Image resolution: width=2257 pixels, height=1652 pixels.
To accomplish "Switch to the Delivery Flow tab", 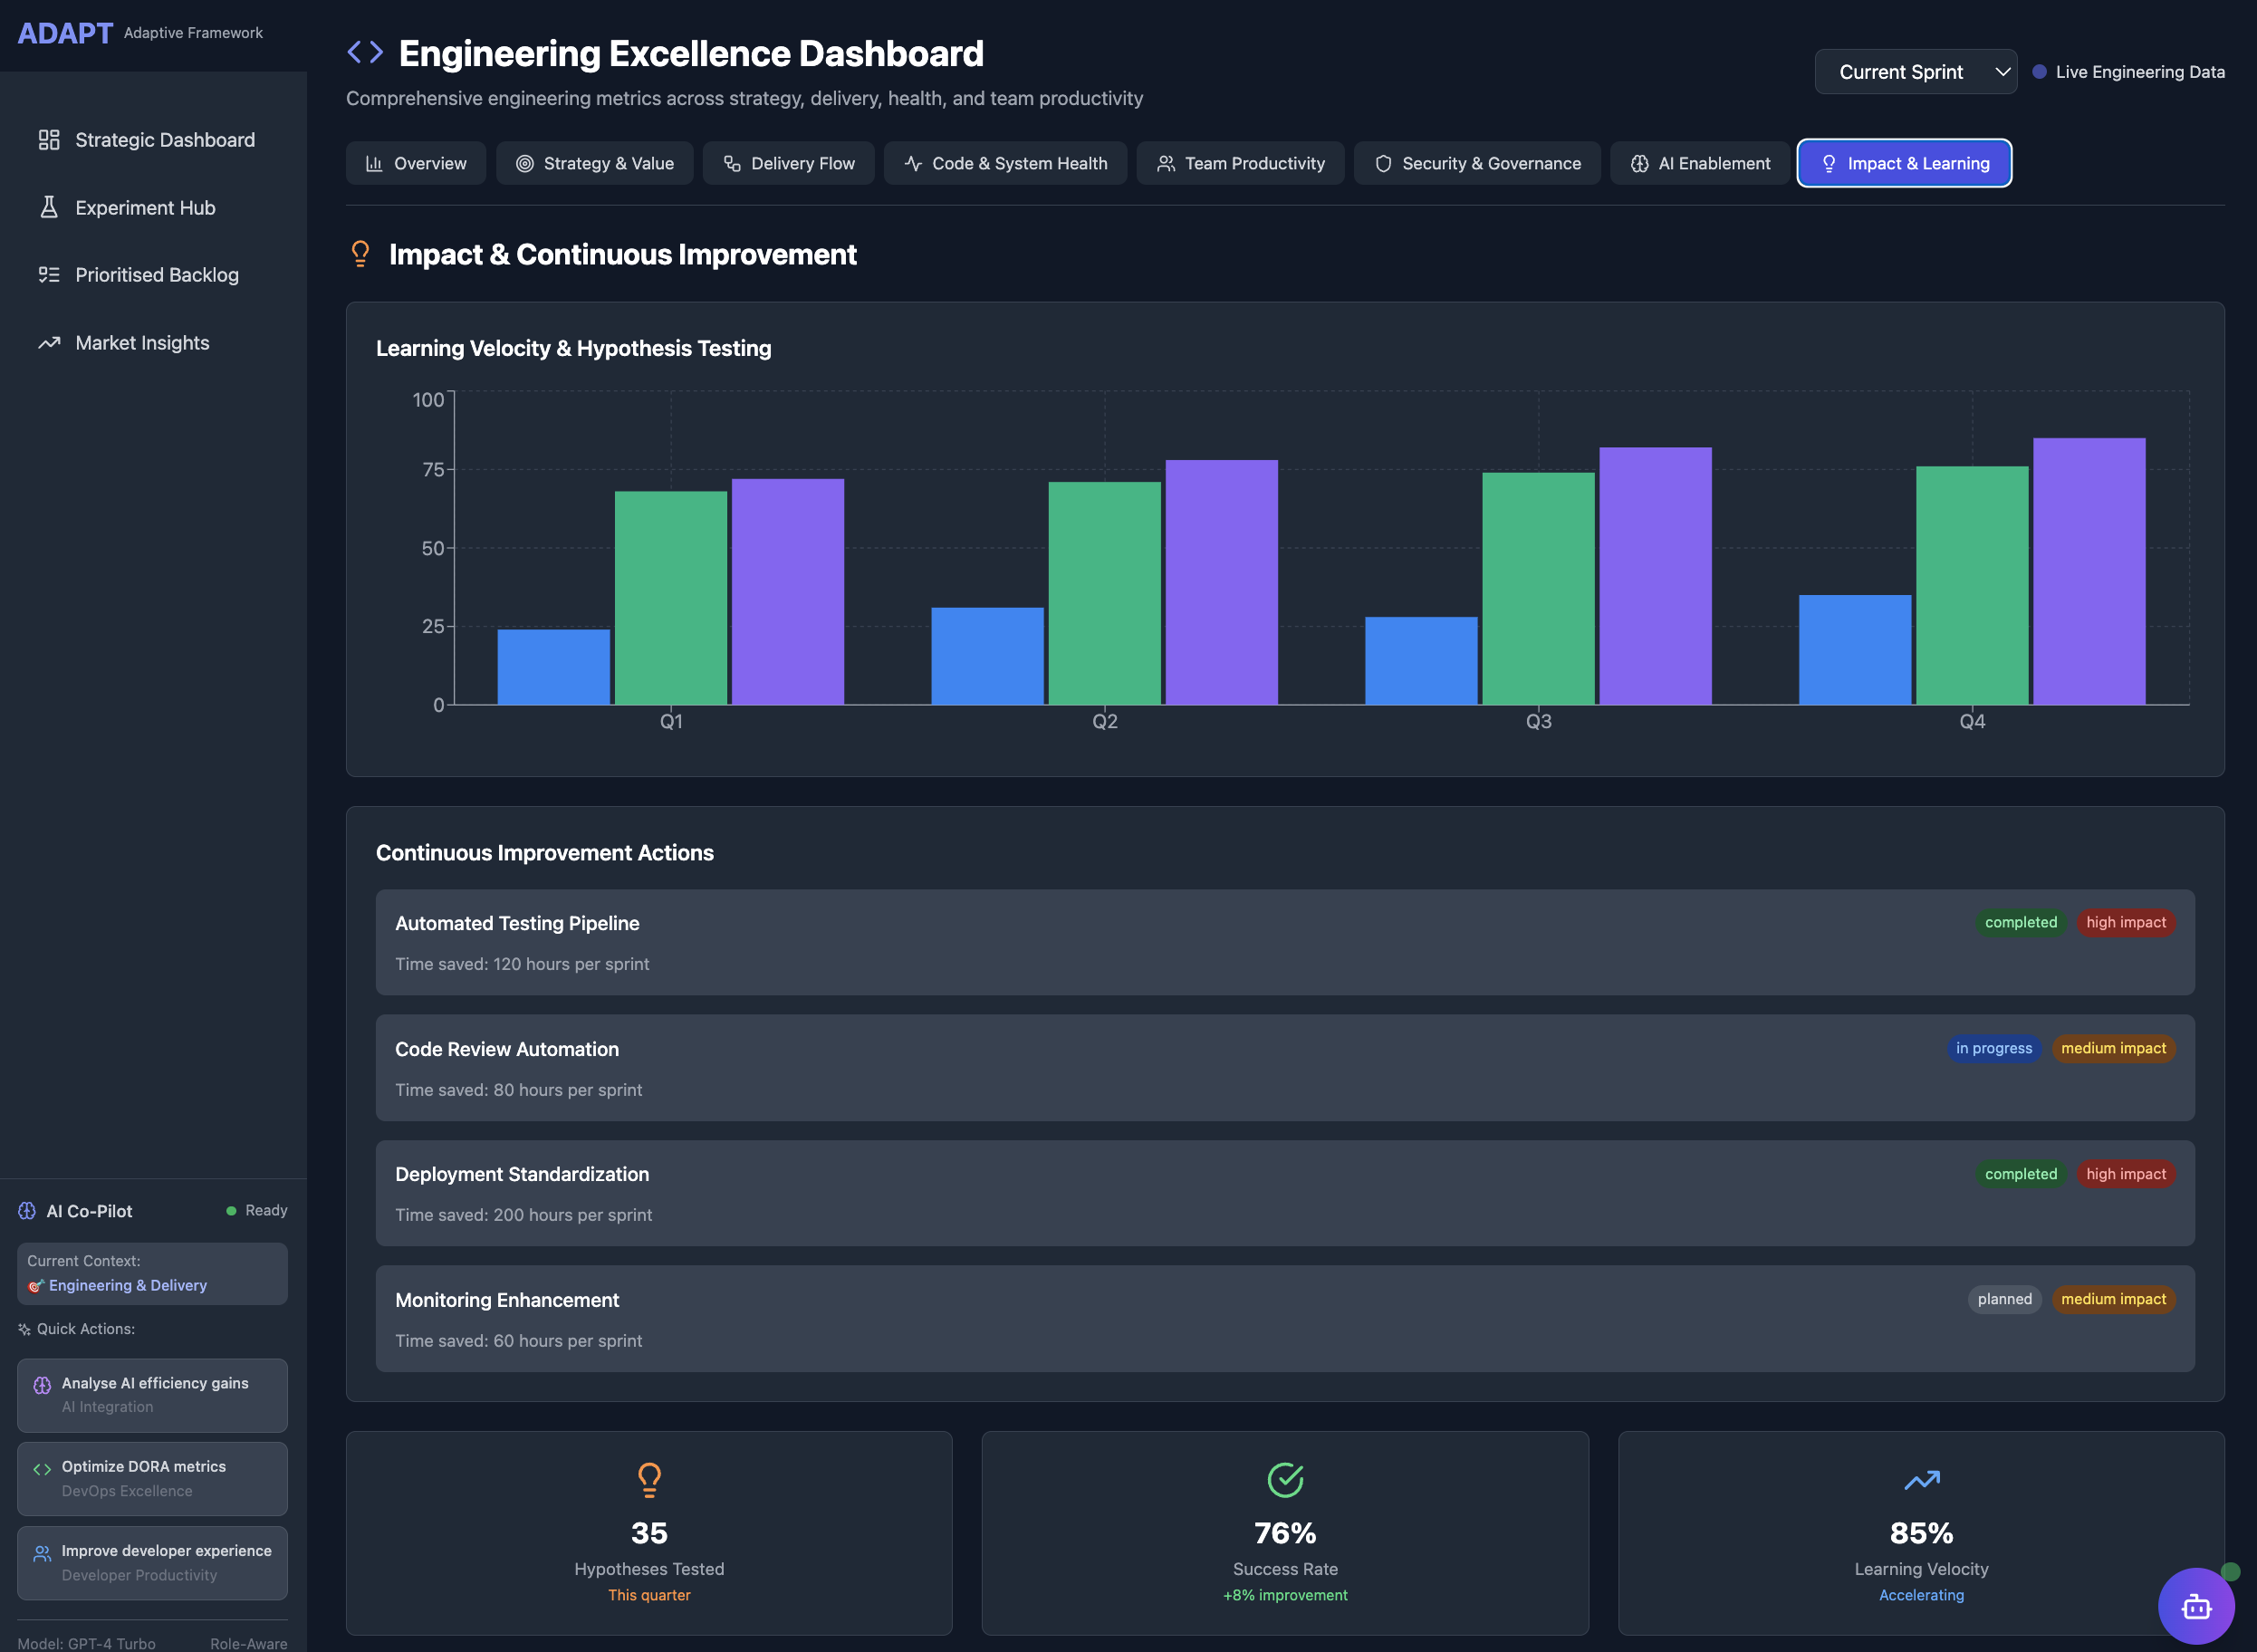I will [788, 163].
